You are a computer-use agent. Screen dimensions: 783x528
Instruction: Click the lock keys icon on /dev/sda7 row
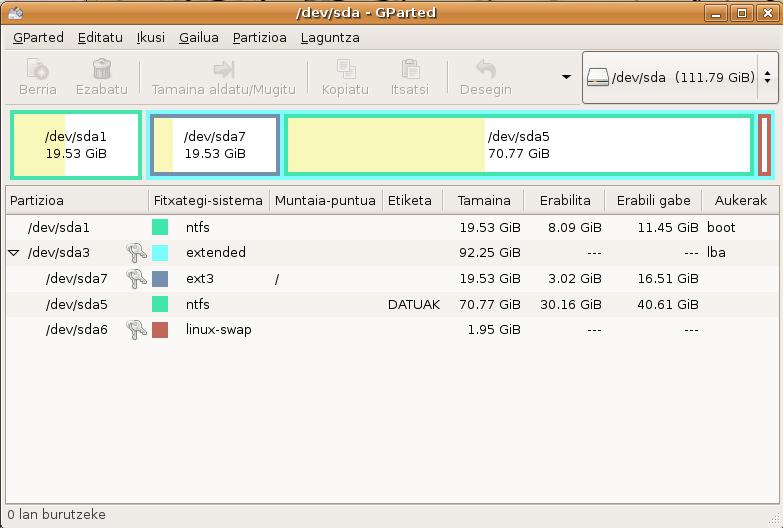click(136, 278)
